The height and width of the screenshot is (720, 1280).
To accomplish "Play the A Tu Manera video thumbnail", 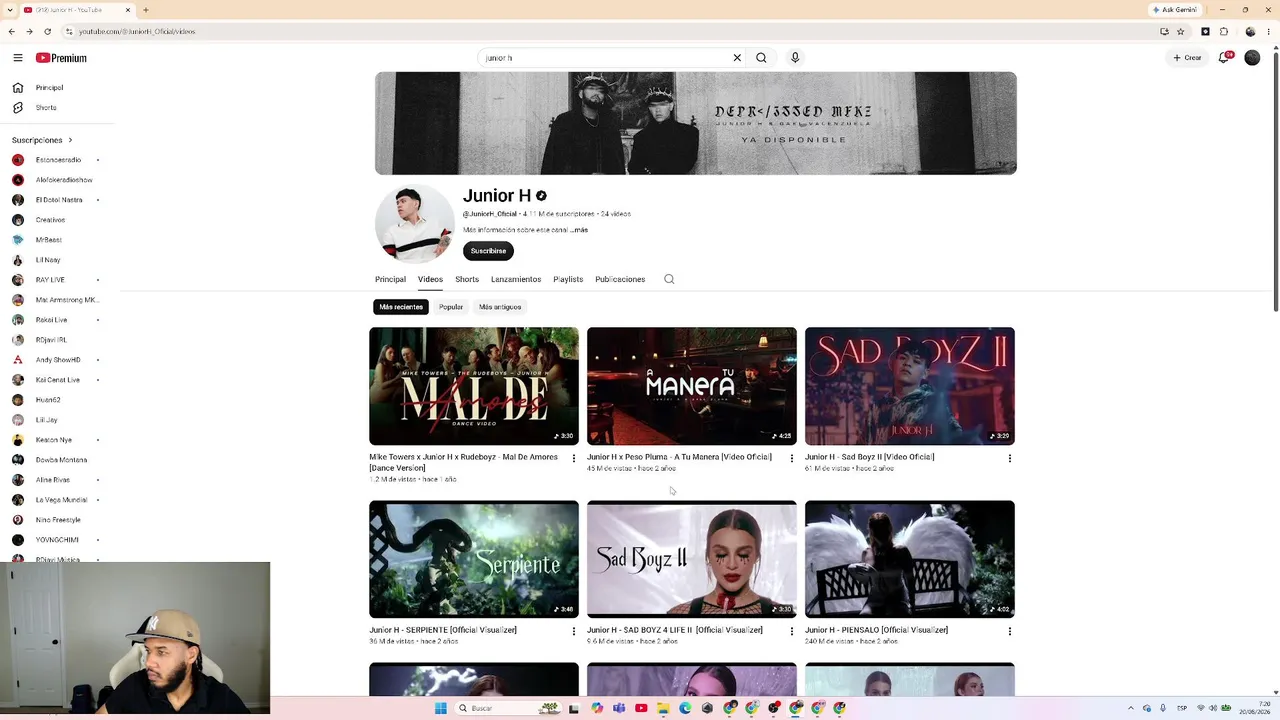I will (692, 386).
